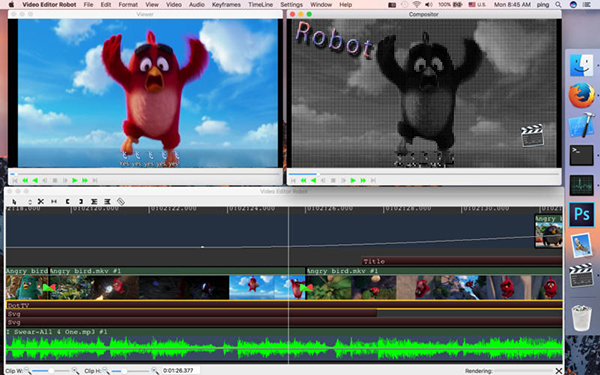Play backward in the Compositor
Image resolution: width=600 pixels, height=375 pixels.
pos(313,180)
